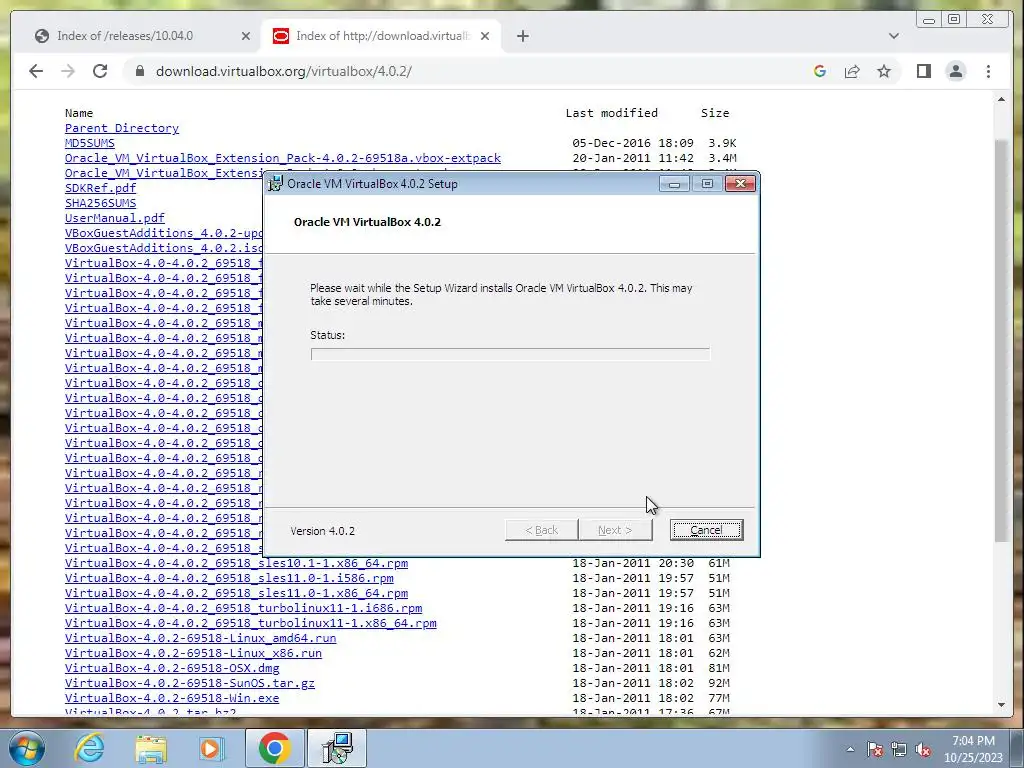The width and height of the screenshot is (1024, 768).
Task: Open Chrome side panel icon
Action: (x=923, y=71)
